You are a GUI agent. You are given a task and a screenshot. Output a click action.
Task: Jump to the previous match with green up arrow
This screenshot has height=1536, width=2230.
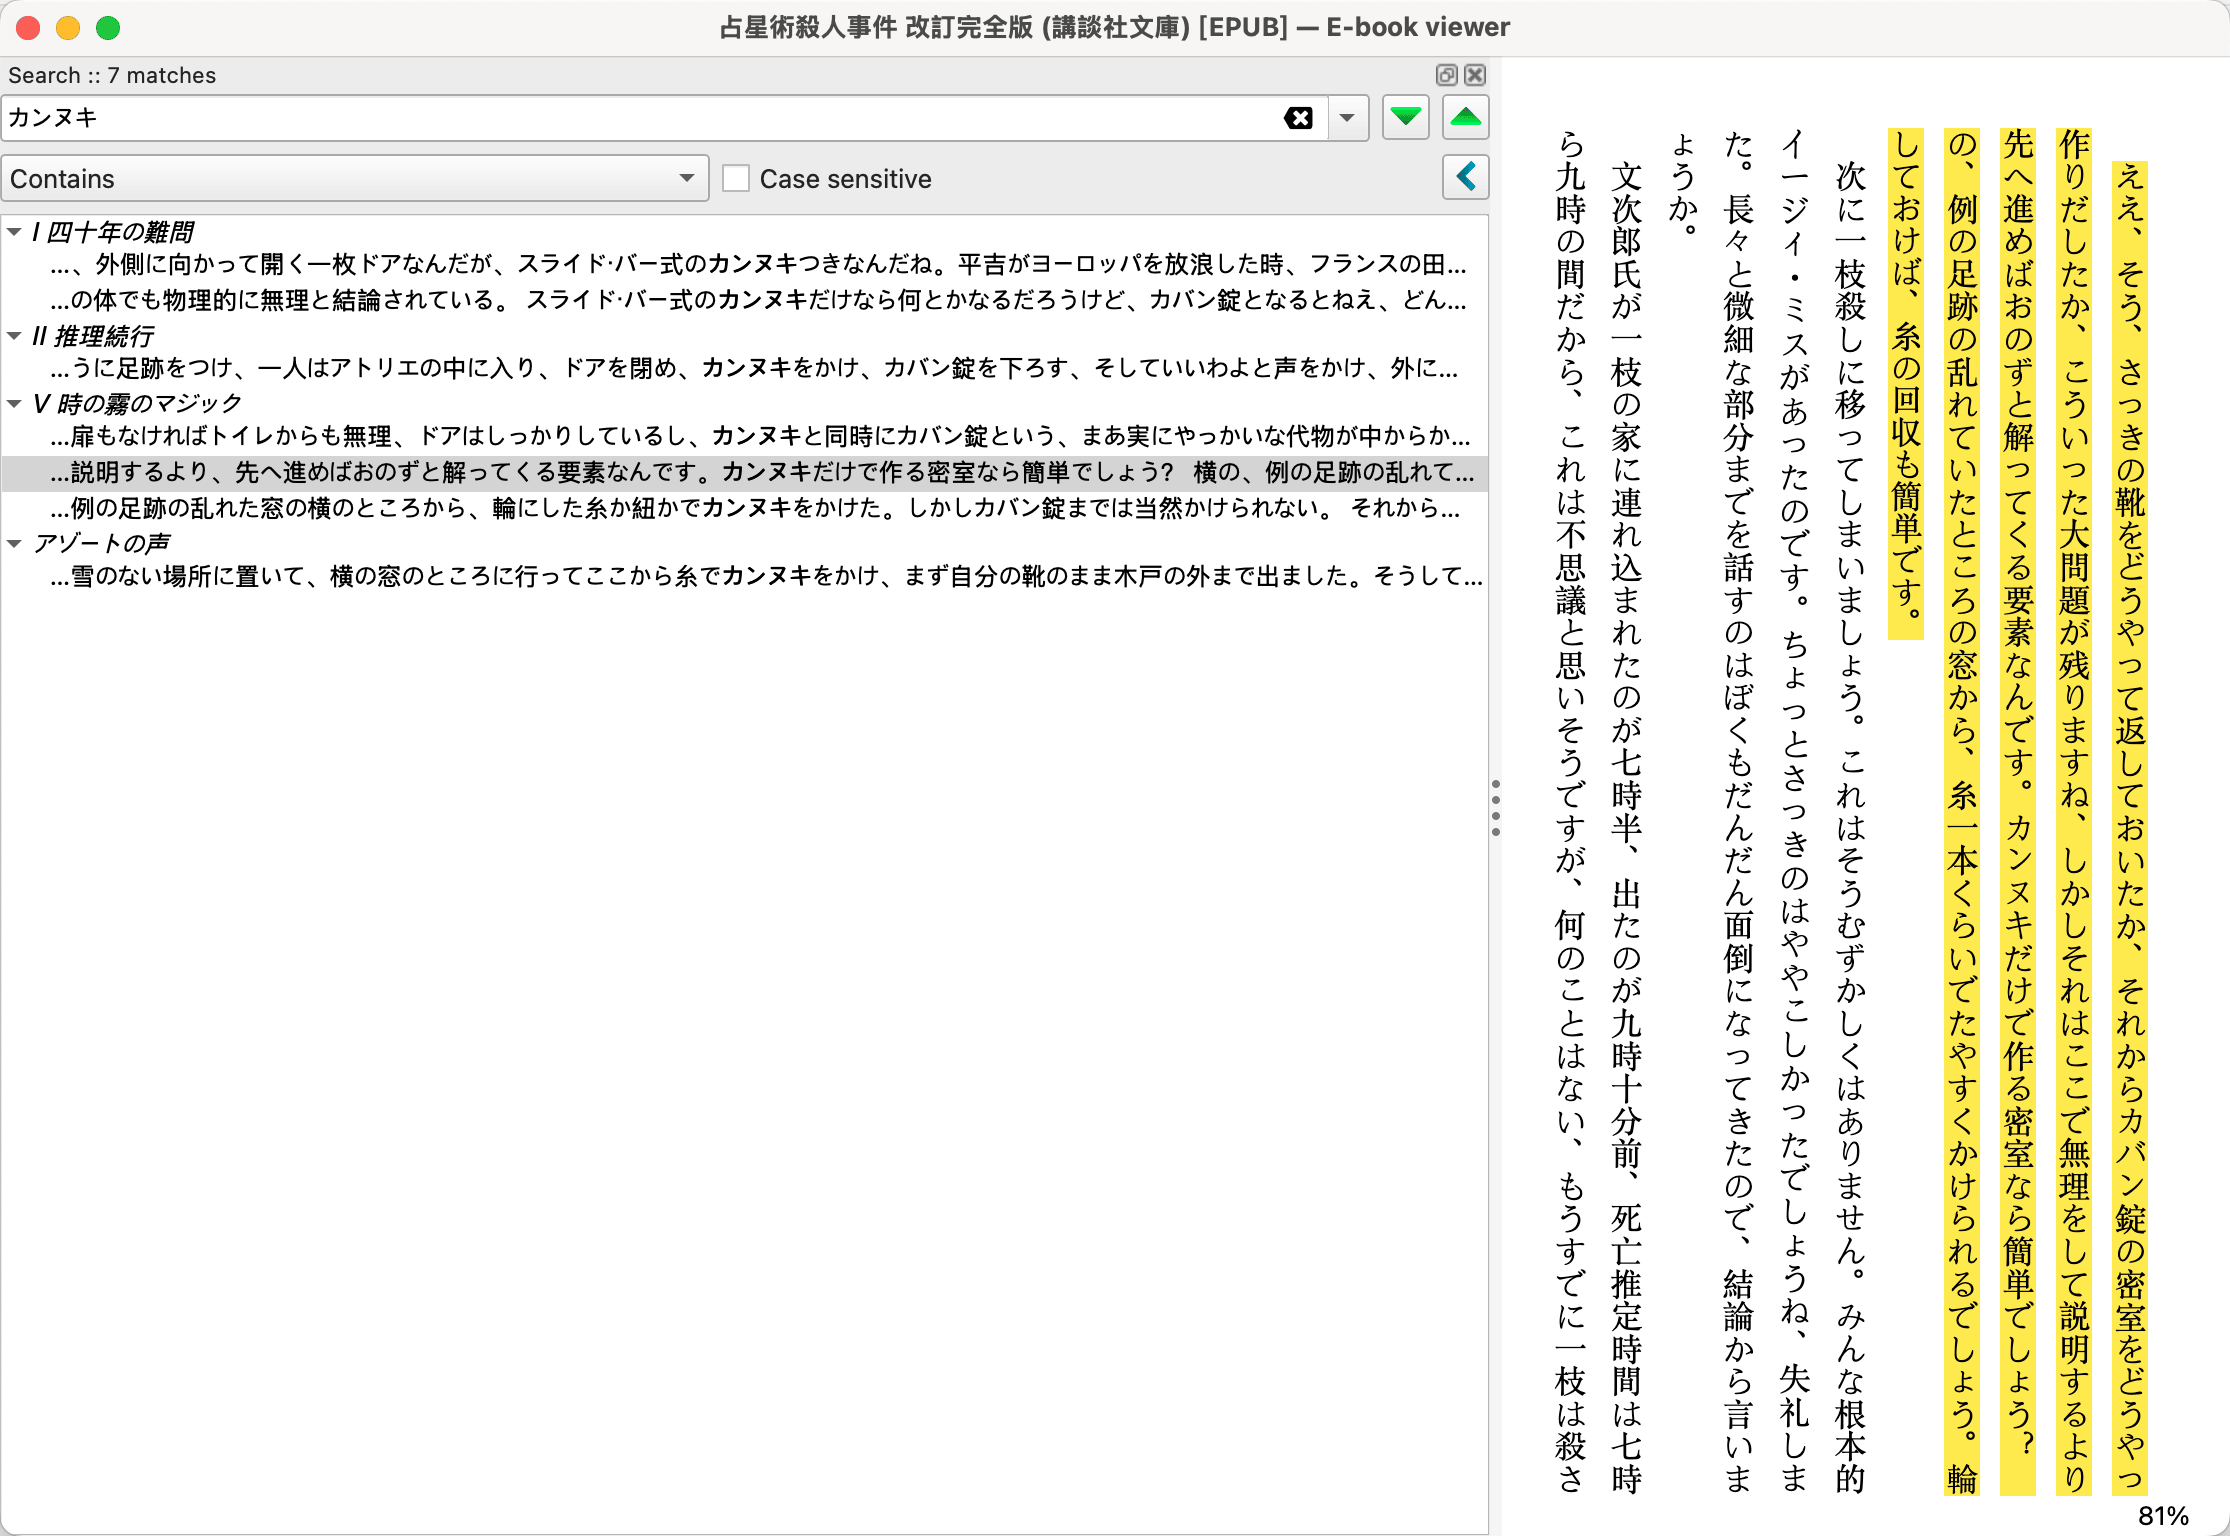[1464, 117]
